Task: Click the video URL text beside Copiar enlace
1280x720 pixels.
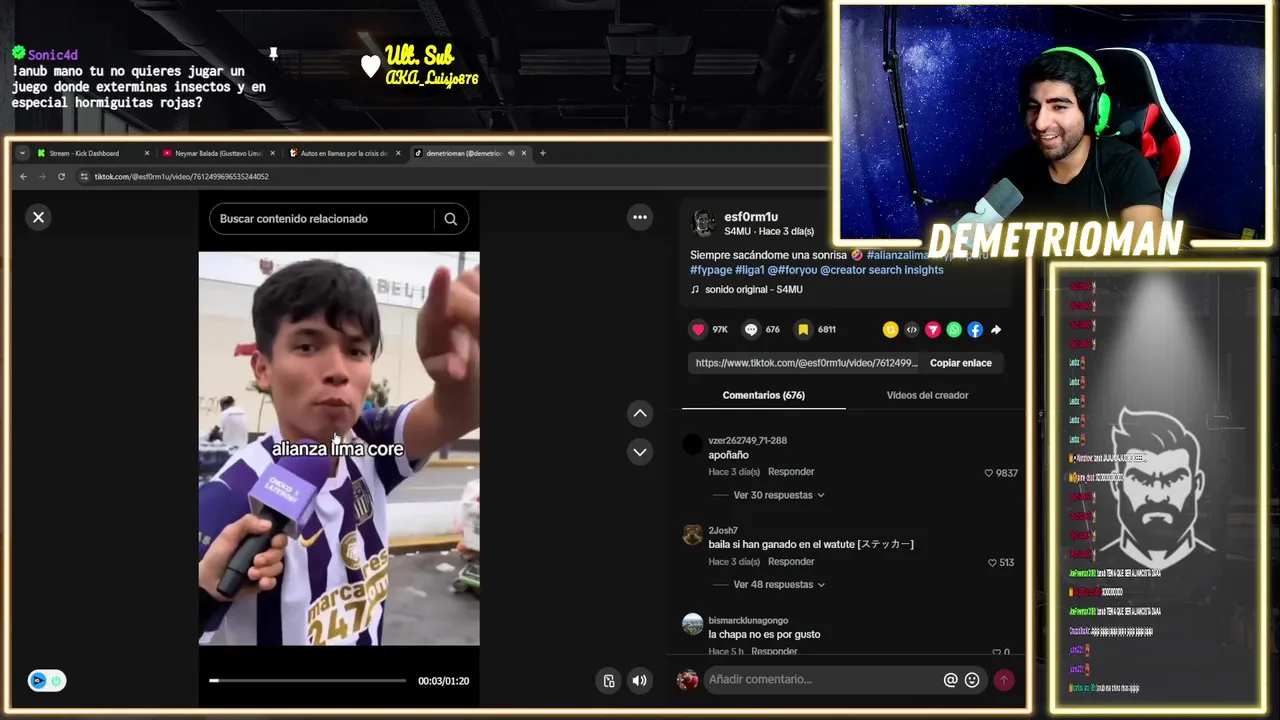Action: (x=806, y=363)
